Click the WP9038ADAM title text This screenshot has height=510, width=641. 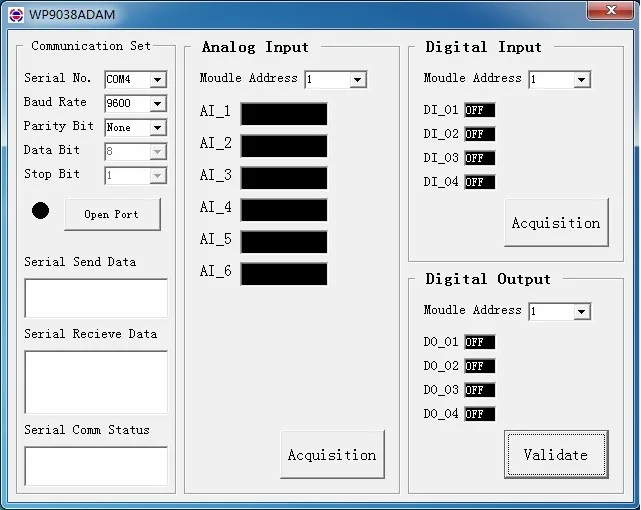(x=72, y=15)
